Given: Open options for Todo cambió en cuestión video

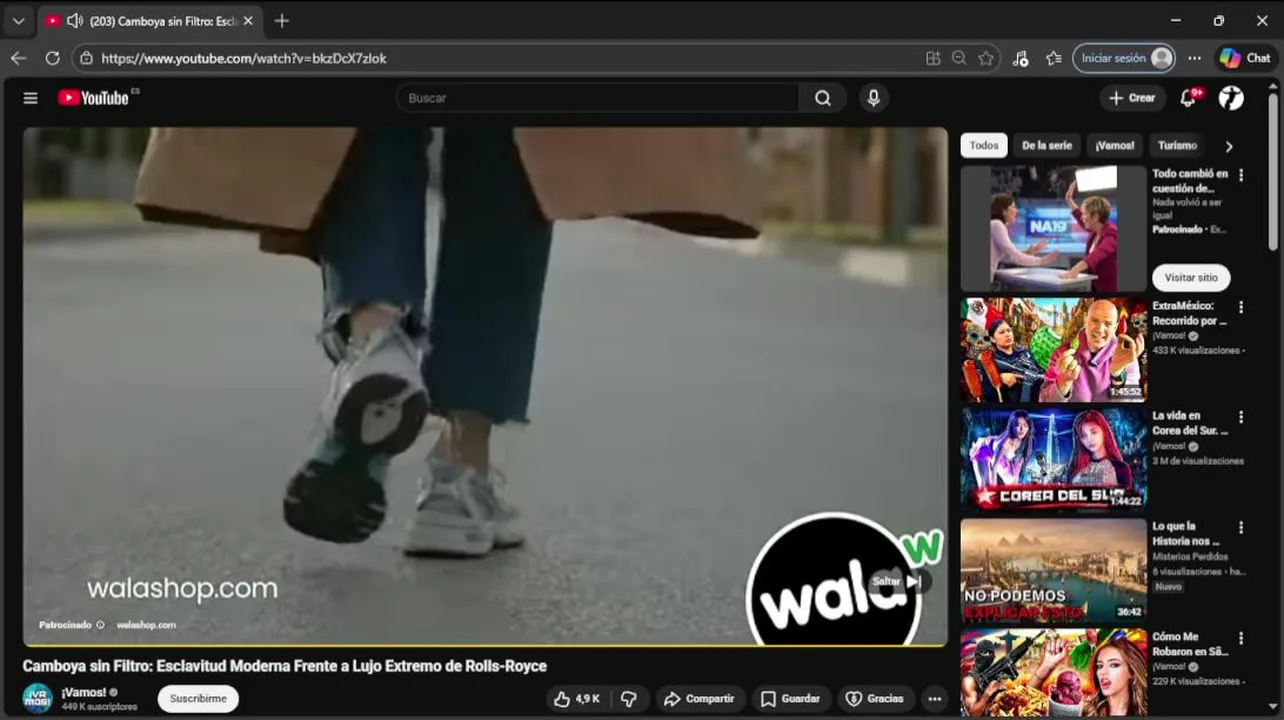Looking at the screenshot, I should point(1241,175).
